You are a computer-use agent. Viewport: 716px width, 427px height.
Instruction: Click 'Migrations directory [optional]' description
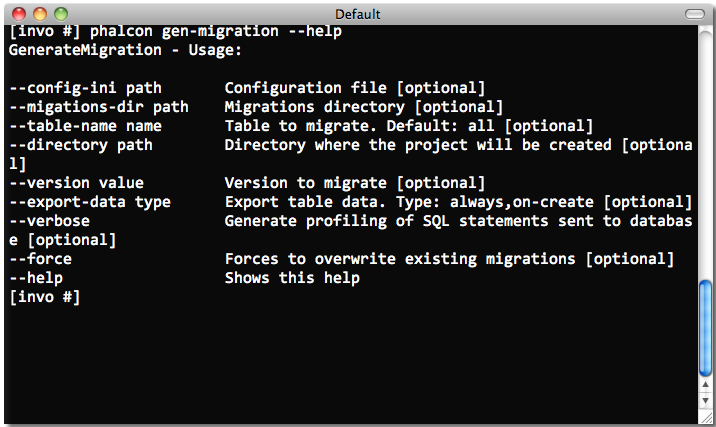pos(364,107)
